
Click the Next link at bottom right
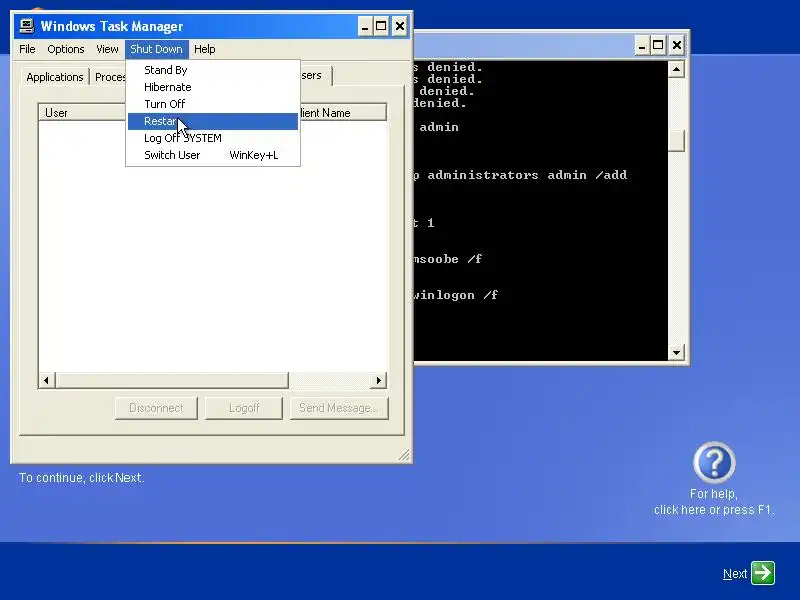pos(735,574)
